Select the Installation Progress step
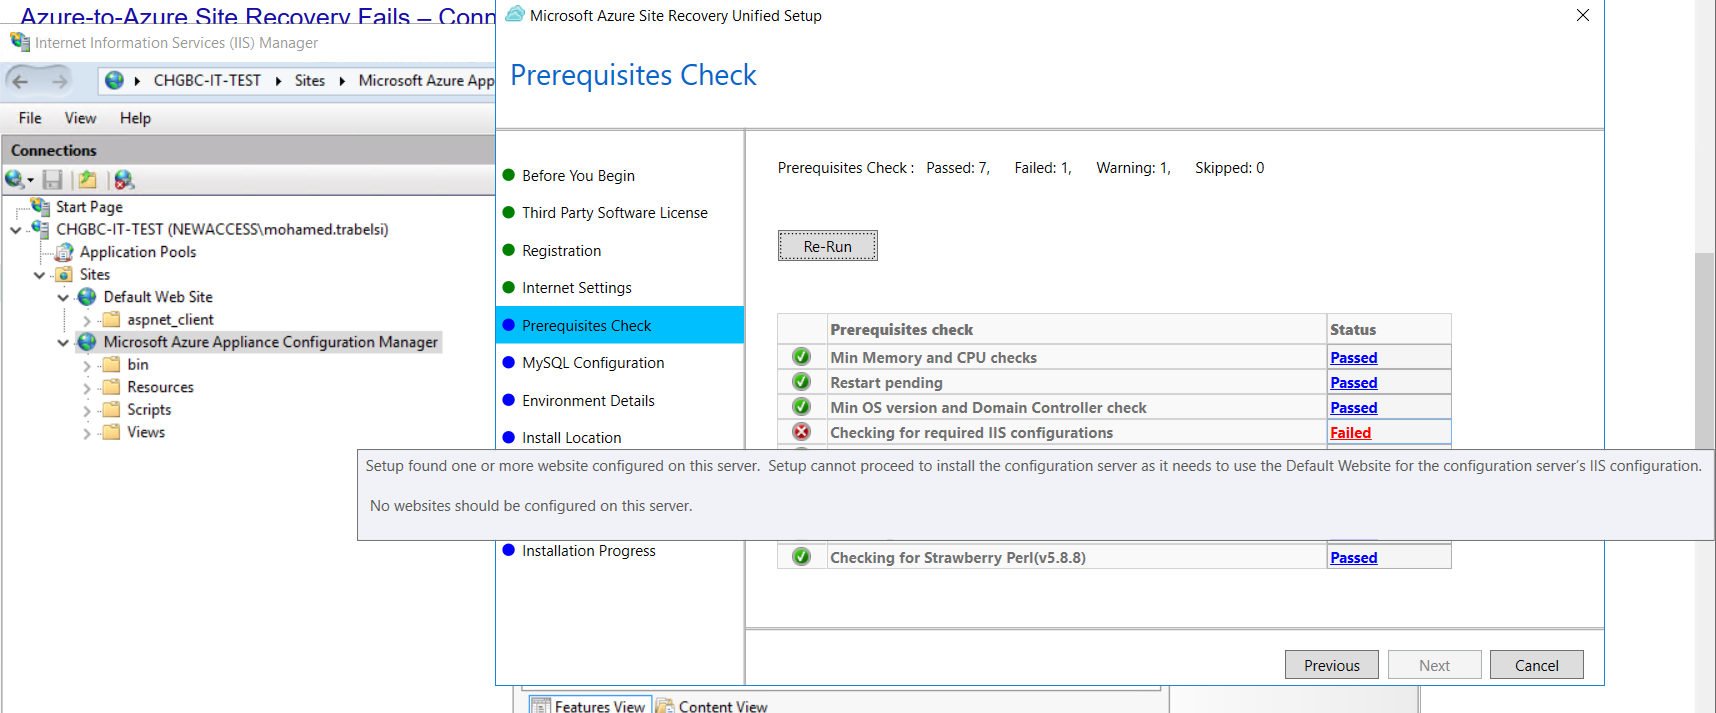 click(x=589, y=551)
